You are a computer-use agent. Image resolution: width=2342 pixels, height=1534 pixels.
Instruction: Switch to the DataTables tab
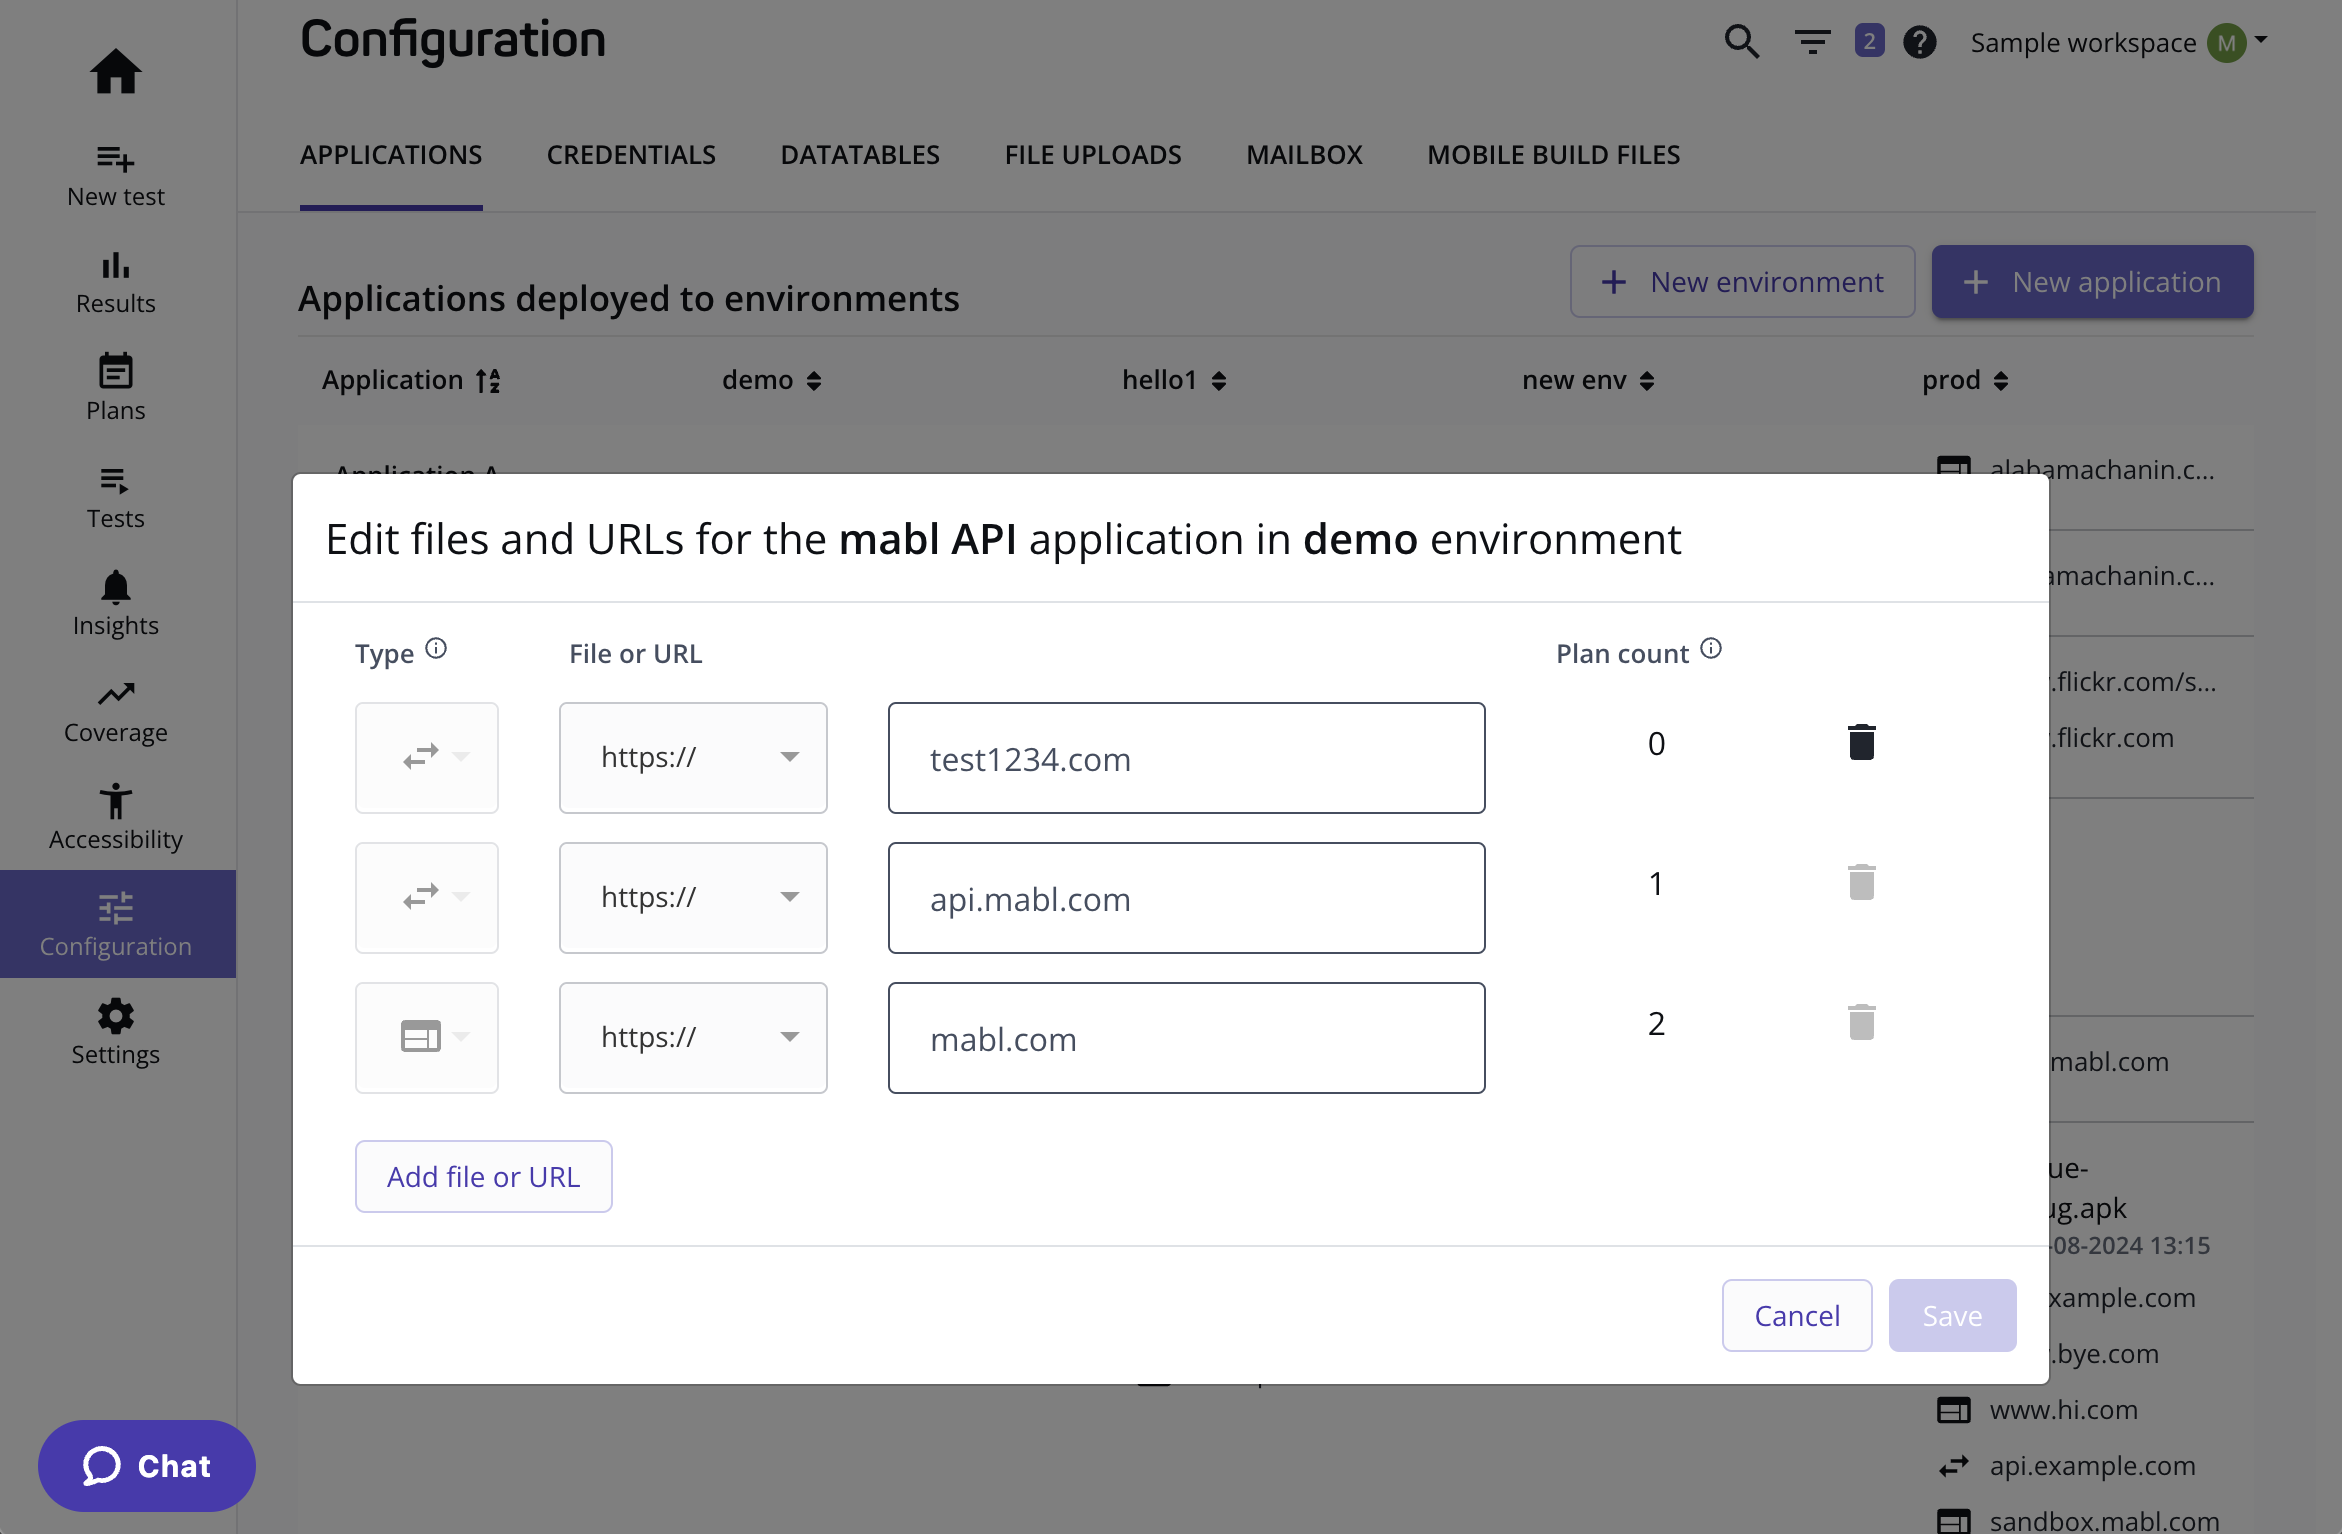click(860, 155)
